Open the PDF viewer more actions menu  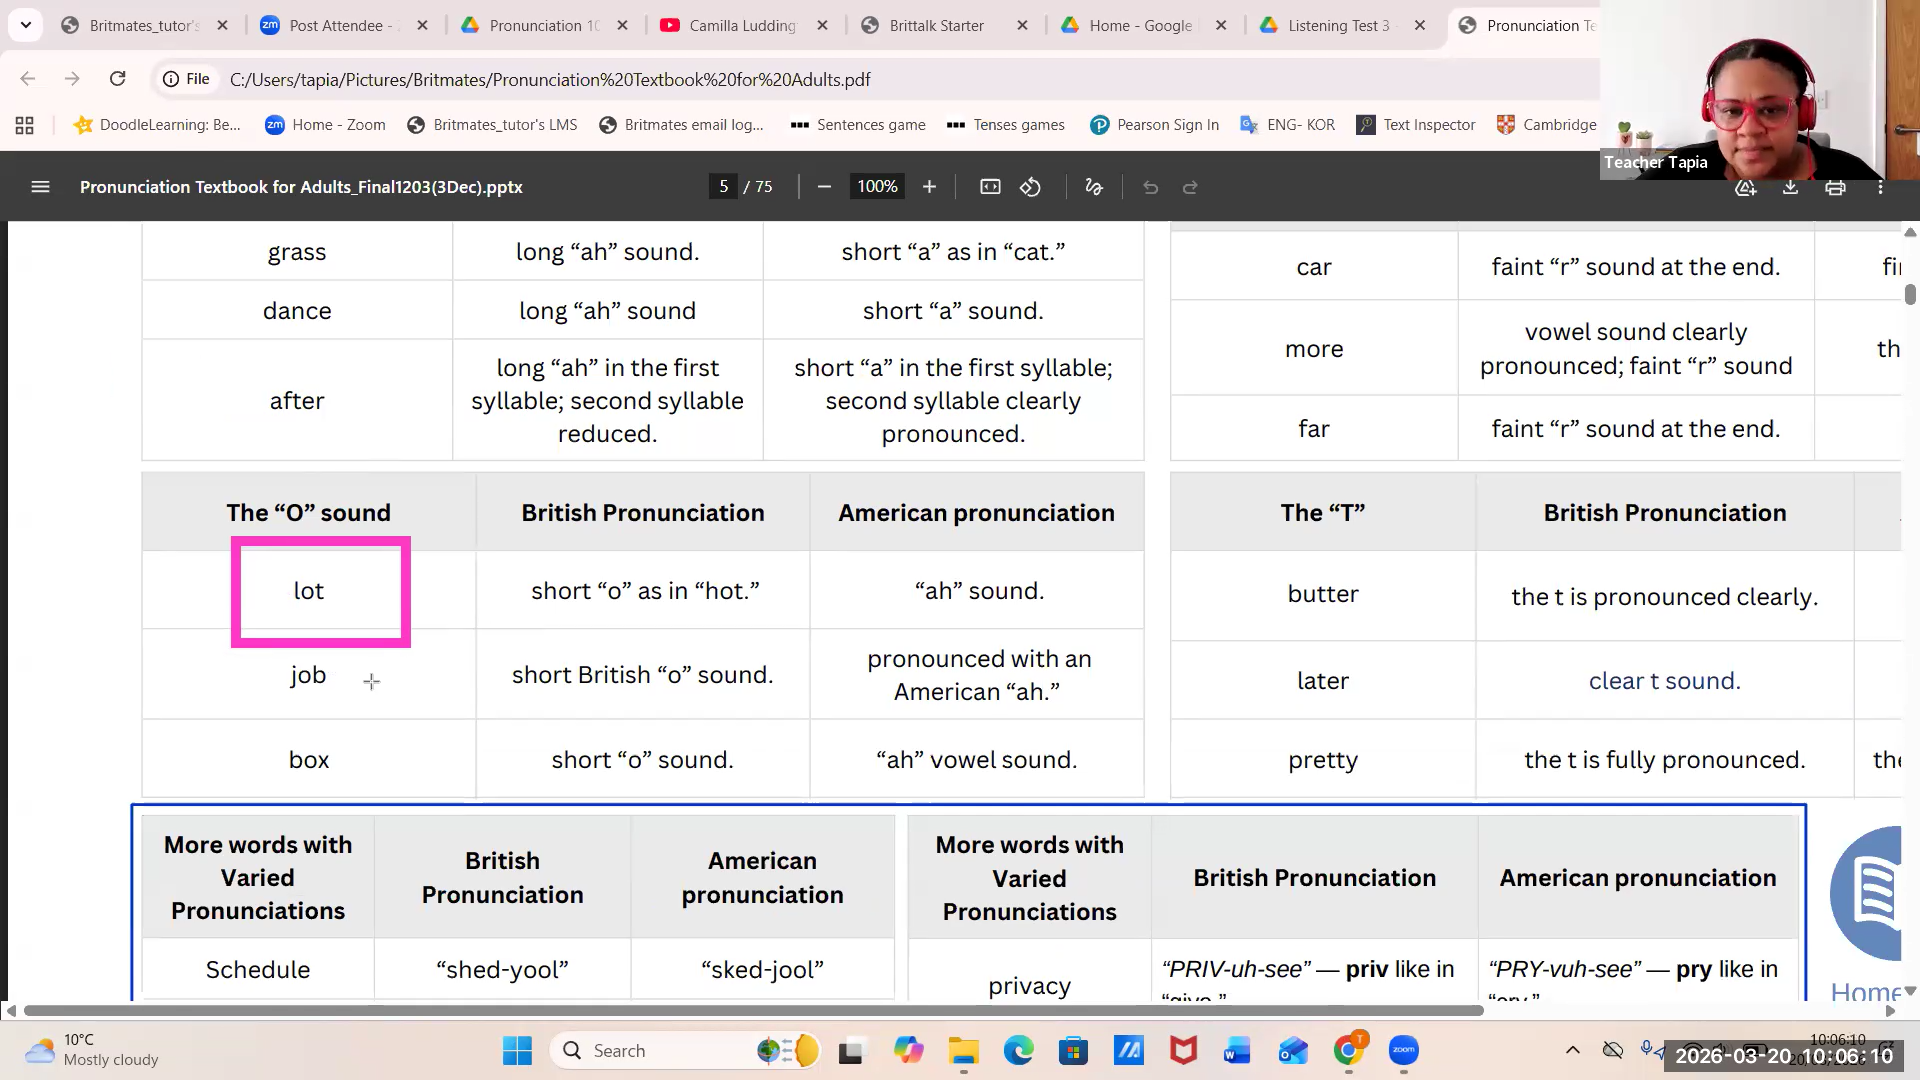click(1880, 187)
